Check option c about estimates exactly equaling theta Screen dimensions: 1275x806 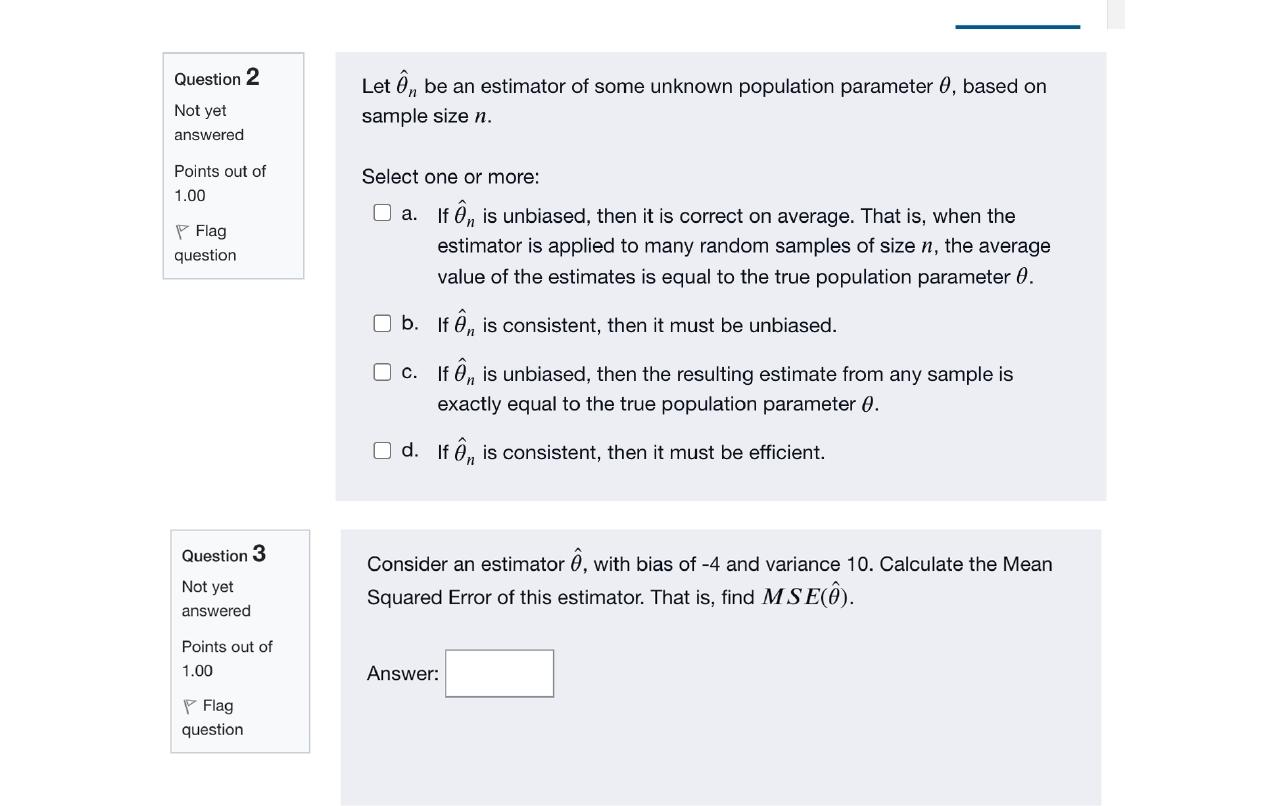click(x=382, y=371)
